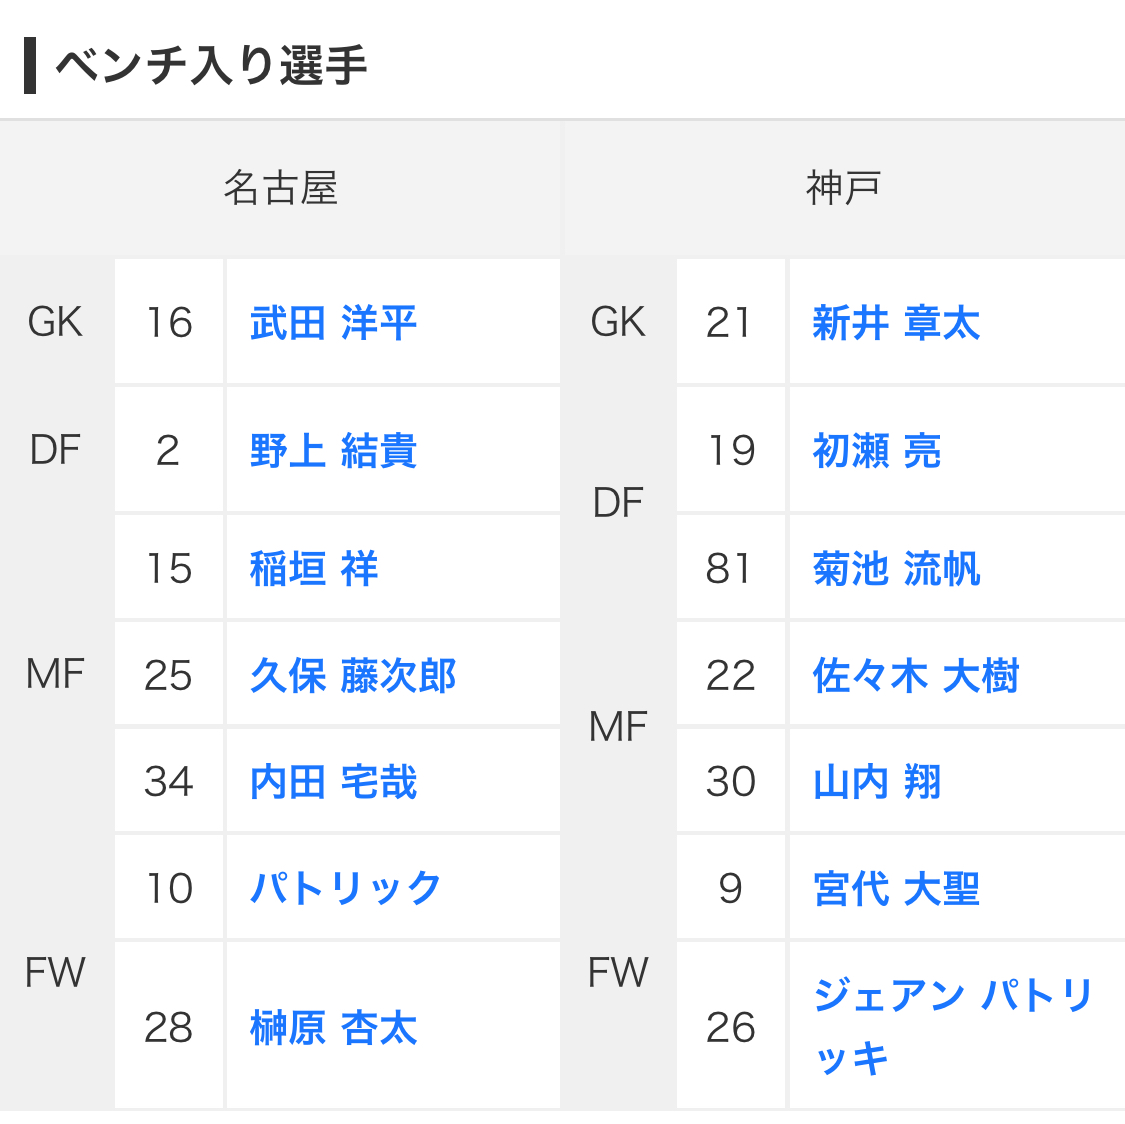This screenshot has height=1124, width=1125.
Task: Click jersey number 26 cell
Action: click(x=731, y=1028)
